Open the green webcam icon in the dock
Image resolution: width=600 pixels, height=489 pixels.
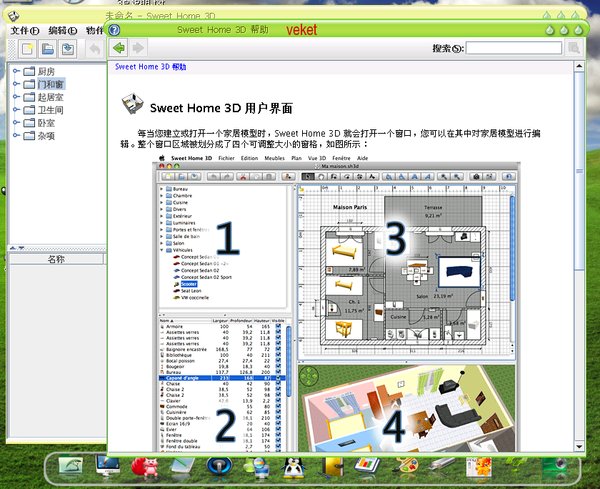[554, 466]
